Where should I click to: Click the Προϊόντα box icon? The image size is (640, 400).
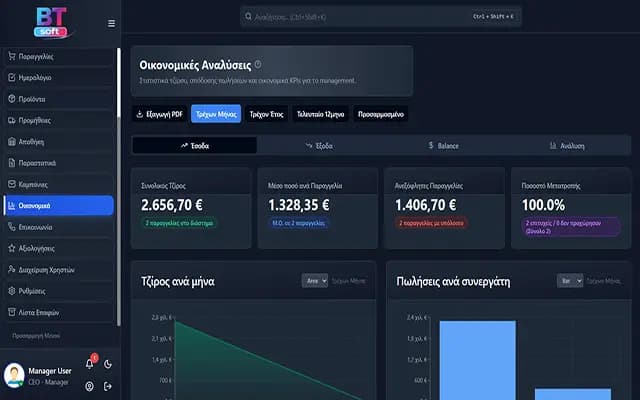point(12,99)
